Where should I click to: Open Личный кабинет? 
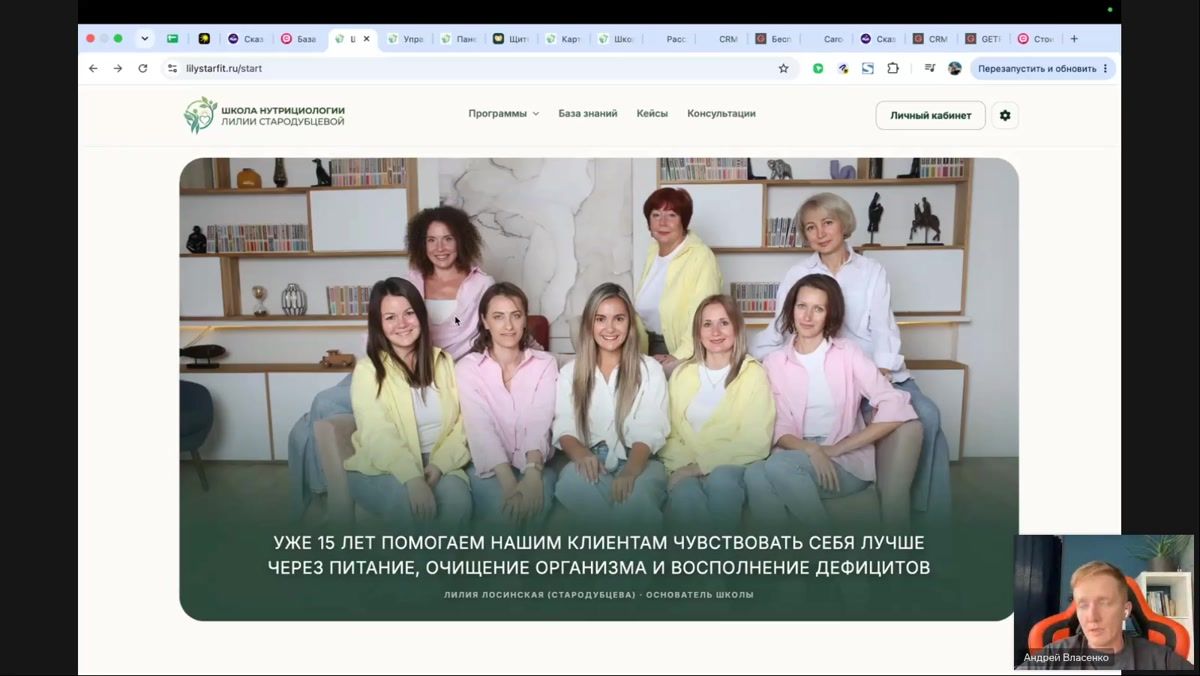[930, 115]
